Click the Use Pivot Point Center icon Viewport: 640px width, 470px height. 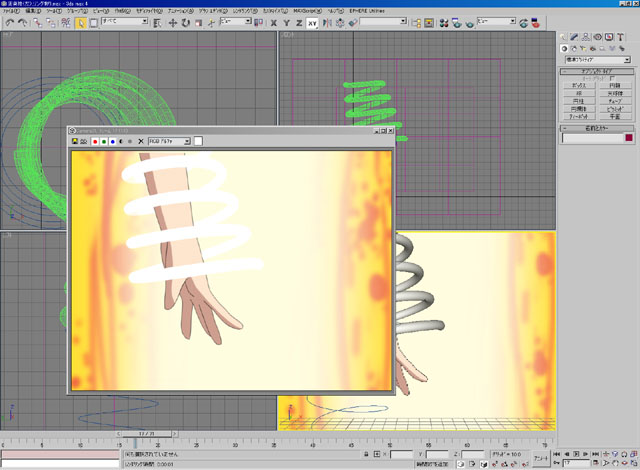pyautogui.click(x=259, y=23)
